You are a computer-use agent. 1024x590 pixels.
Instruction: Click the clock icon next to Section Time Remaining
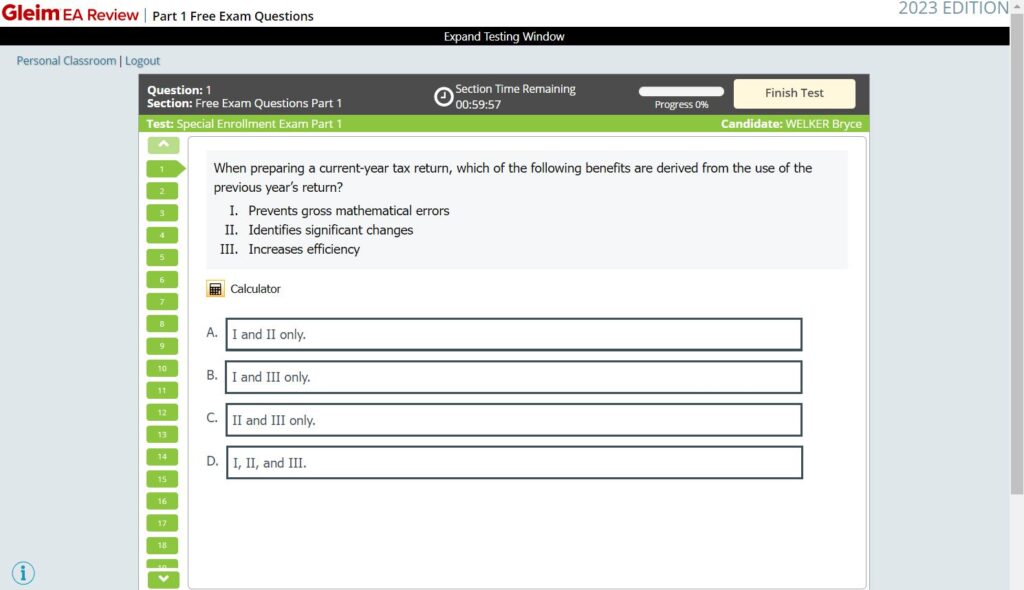(x=444, y=95)
